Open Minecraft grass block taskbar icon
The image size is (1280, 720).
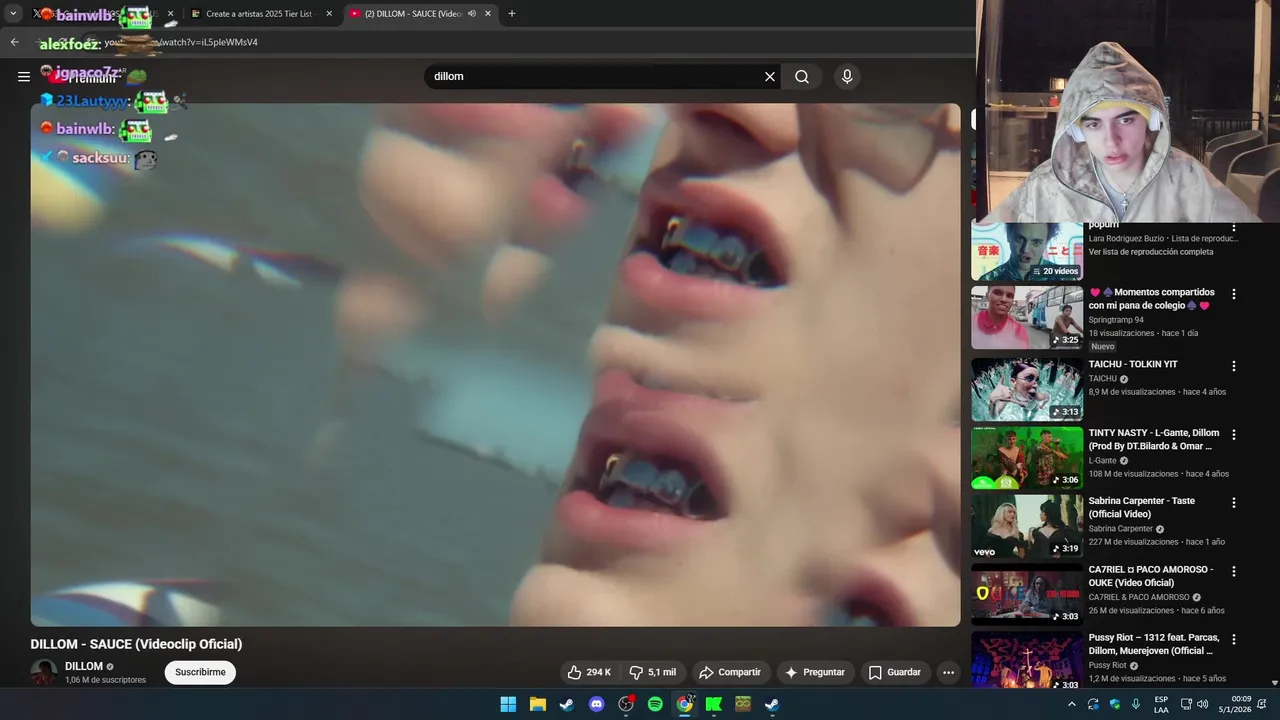(743, 704)
